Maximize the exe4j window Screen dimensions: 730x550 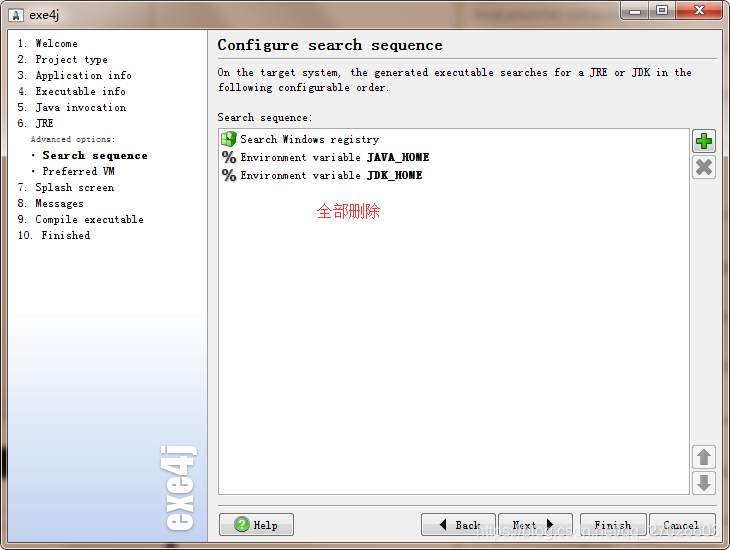(662, 11)
